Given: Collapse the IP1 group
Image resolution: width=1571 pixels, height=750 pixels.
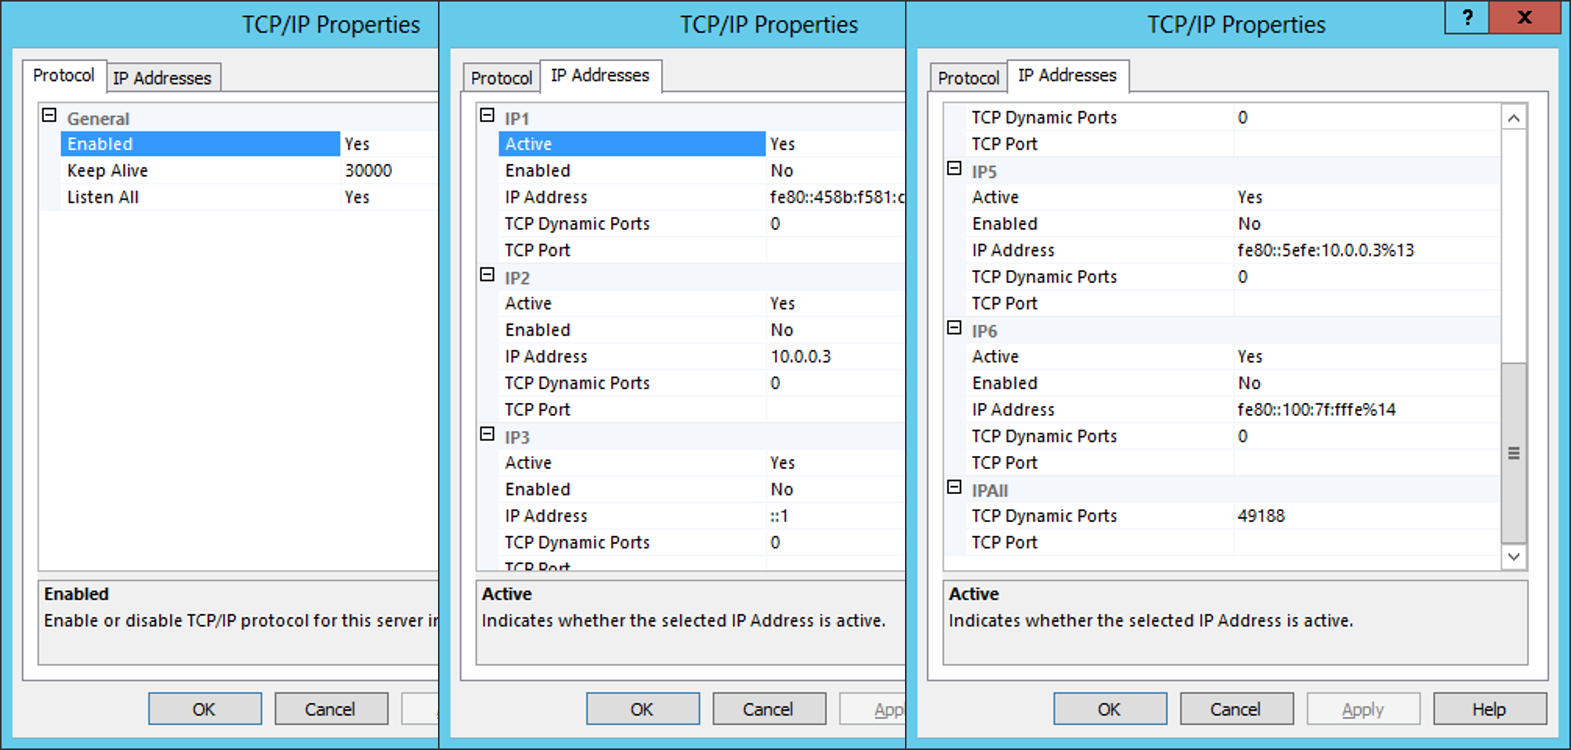Looking at the screenshot, I should click(486, 115).
